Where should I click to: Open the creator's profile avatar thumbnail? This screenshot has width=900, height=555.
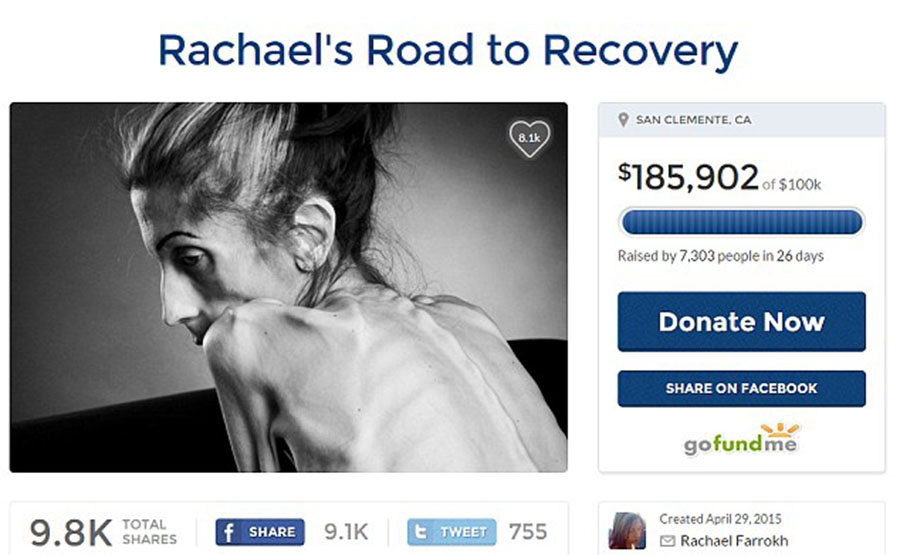627,530
